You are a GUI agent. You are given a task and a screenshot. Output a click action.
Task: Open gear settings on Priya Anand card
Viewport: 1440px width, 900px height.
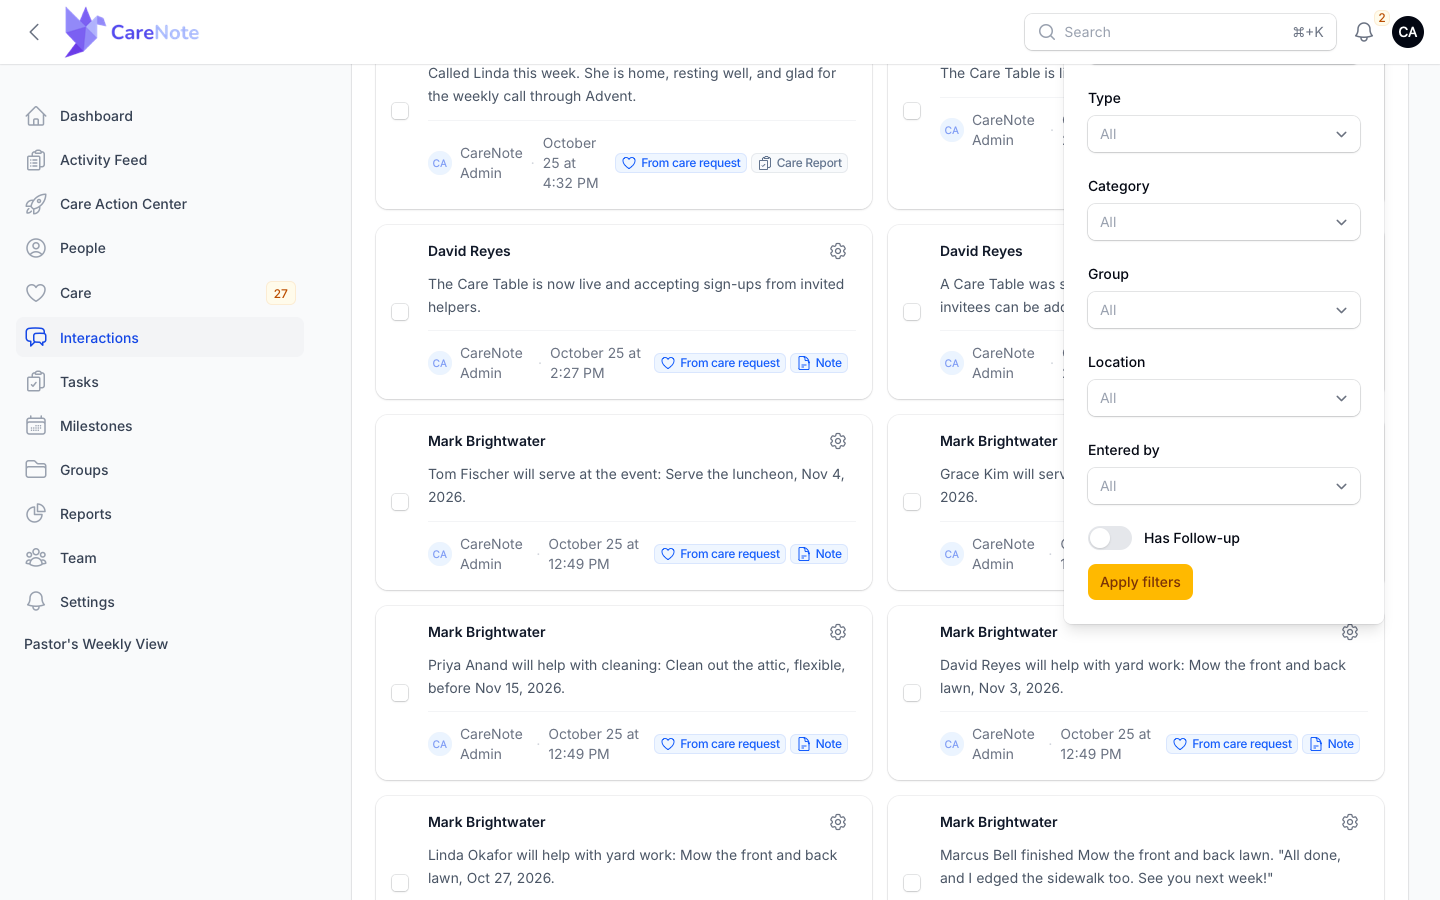click(838, 632)
